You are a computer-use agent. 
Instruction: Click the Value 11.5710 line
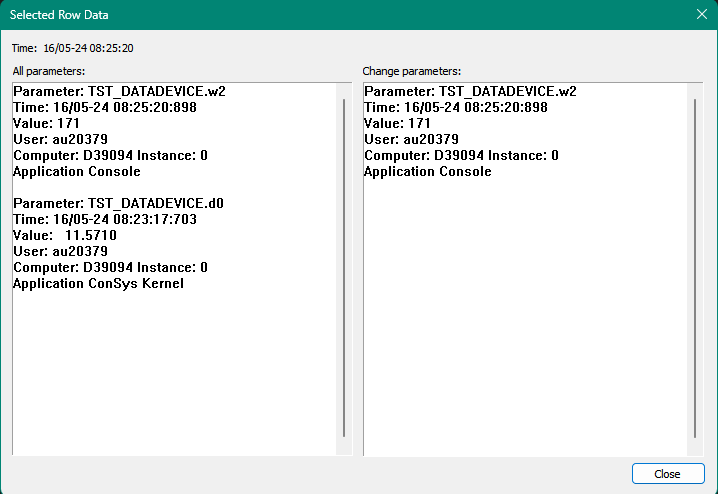pos(65,235)
